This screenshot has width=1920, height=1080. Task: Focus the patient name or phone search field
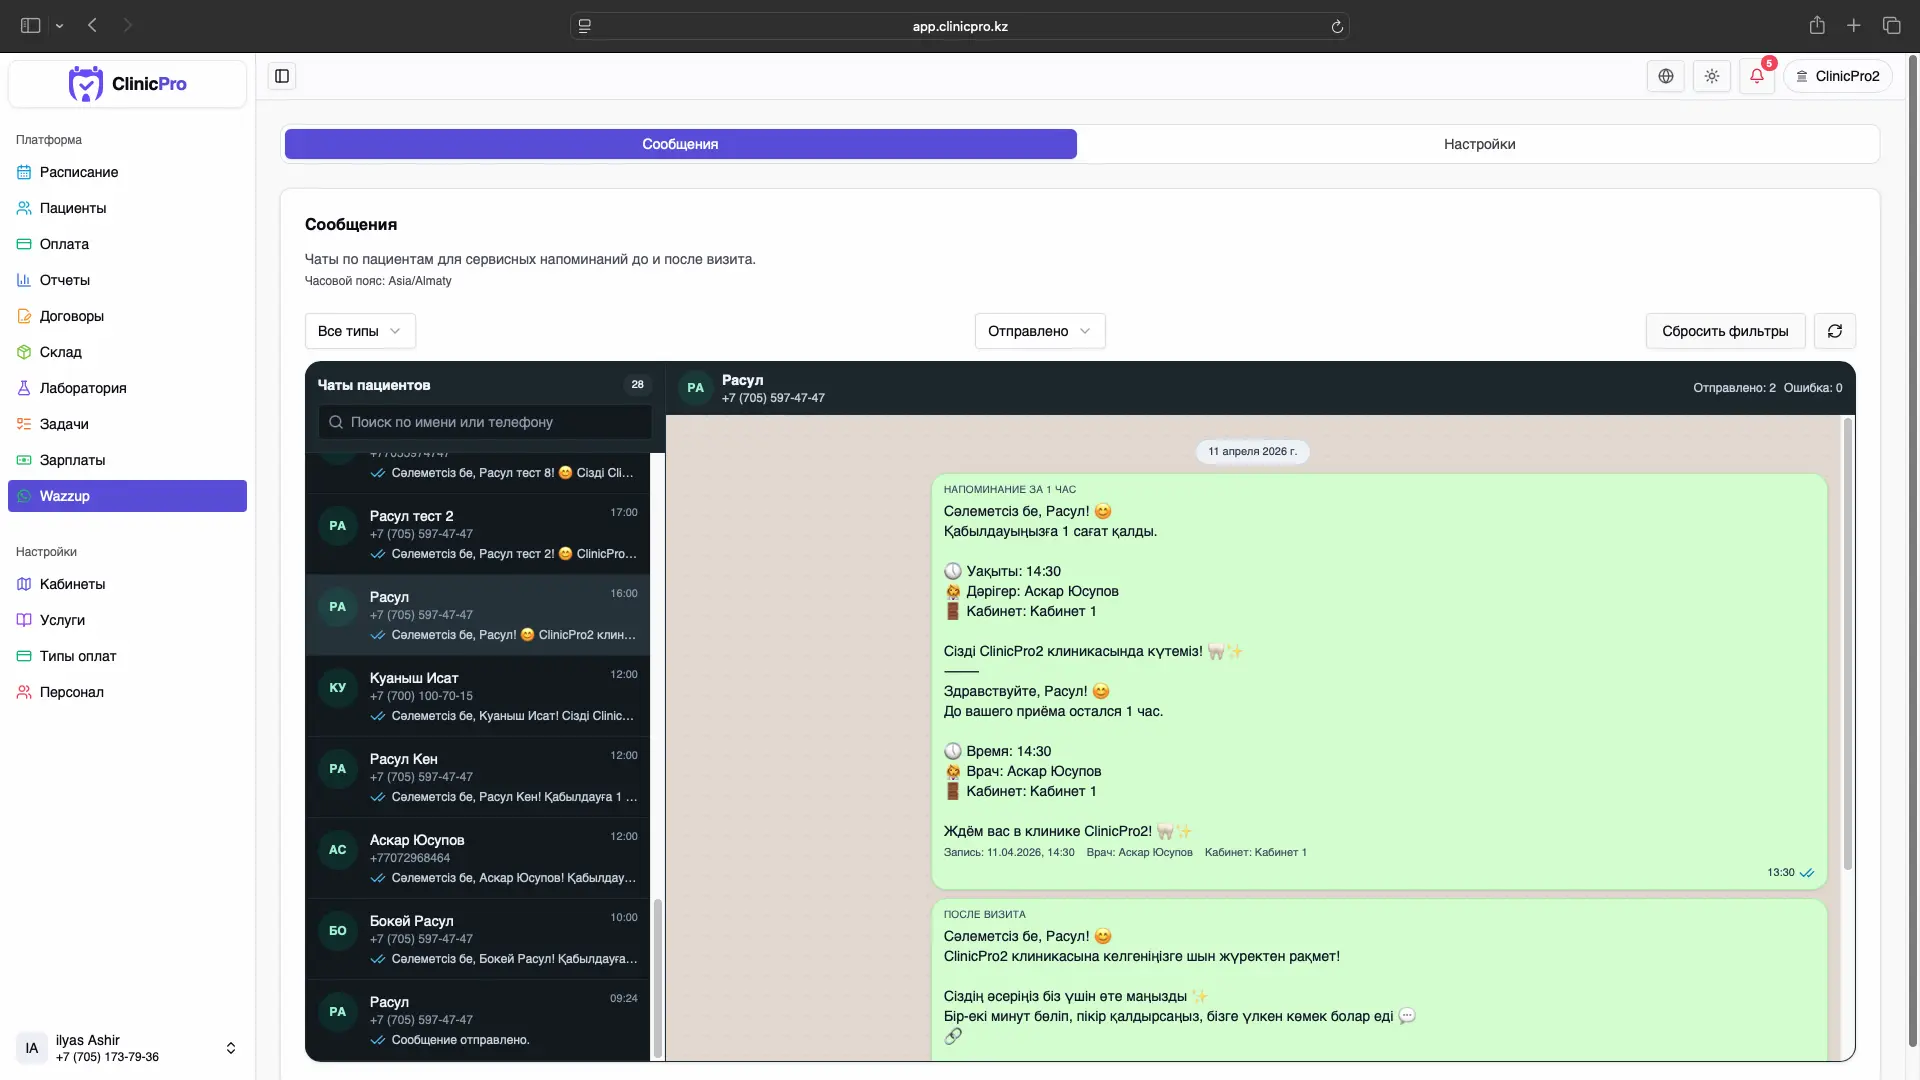[485, 422]
